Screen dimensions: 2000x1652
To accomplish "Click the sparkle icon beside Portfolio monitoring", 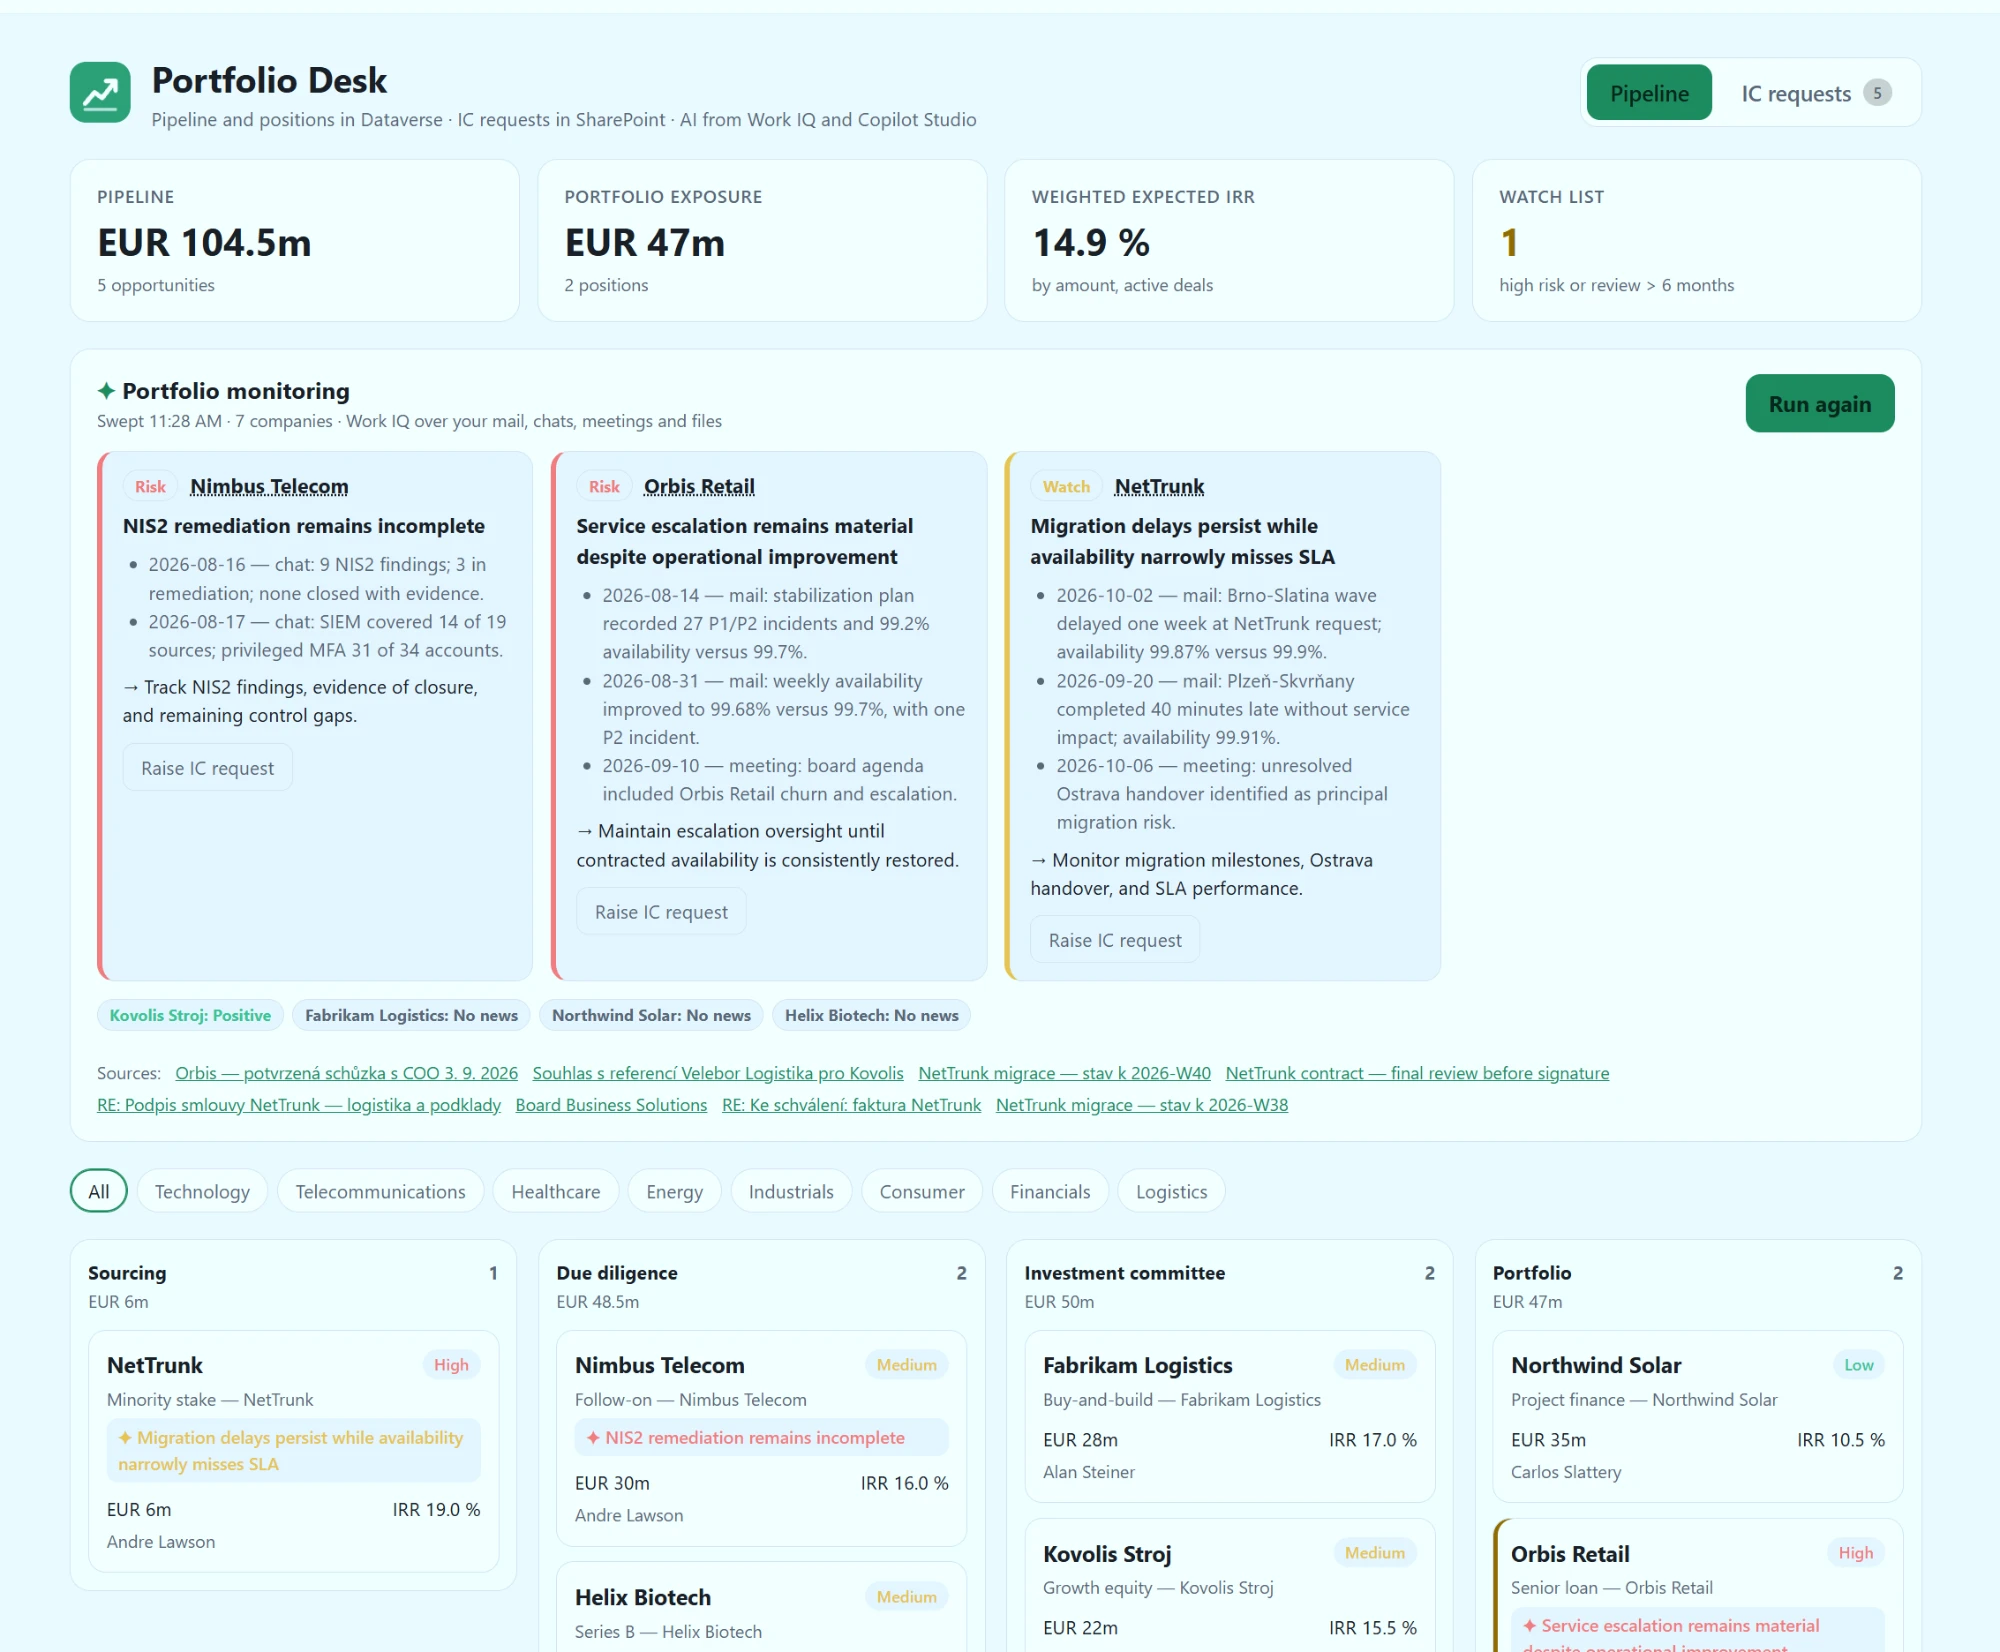I will pyautogui.click(x=106, y=391).
